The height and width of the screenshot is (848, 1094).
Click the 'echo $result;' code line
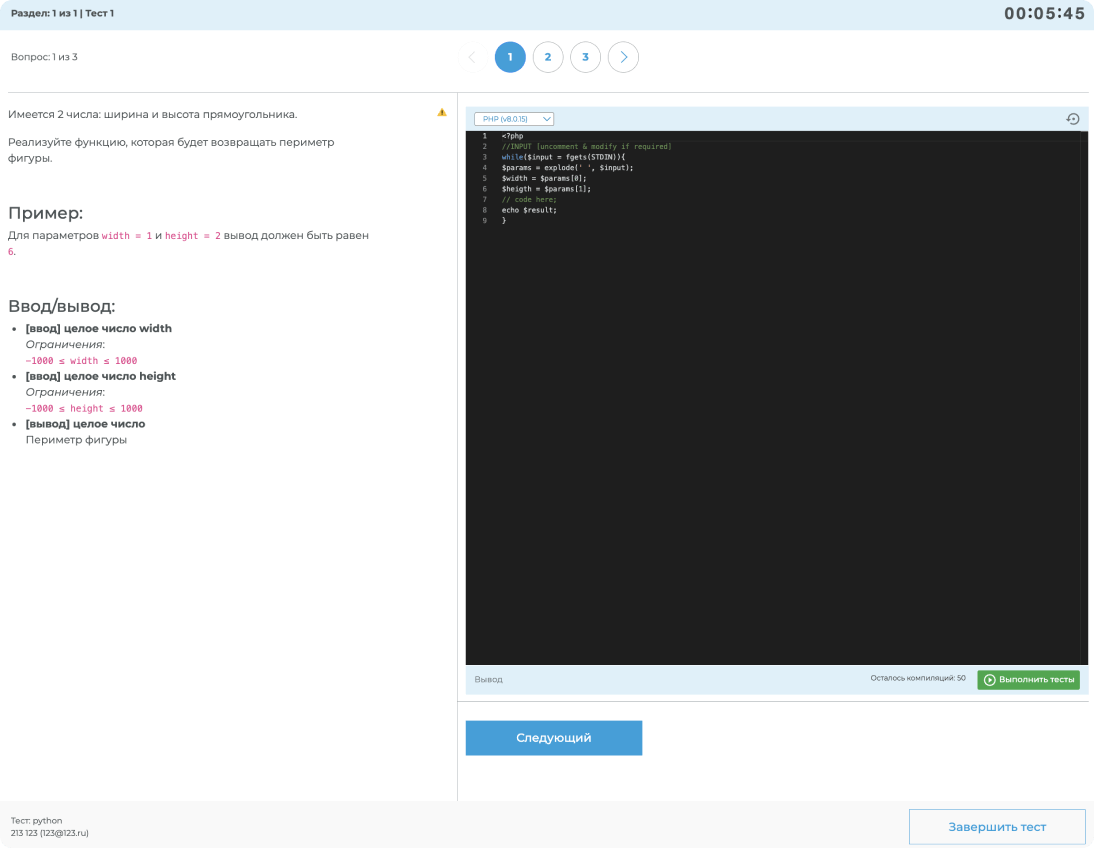529,210
